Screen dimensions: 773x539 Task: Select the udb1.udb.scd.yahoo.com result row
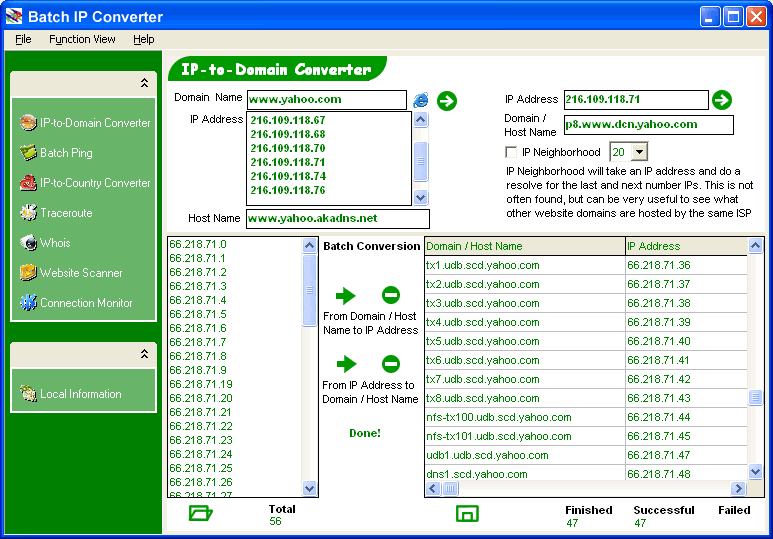click(x=586, y=455)
